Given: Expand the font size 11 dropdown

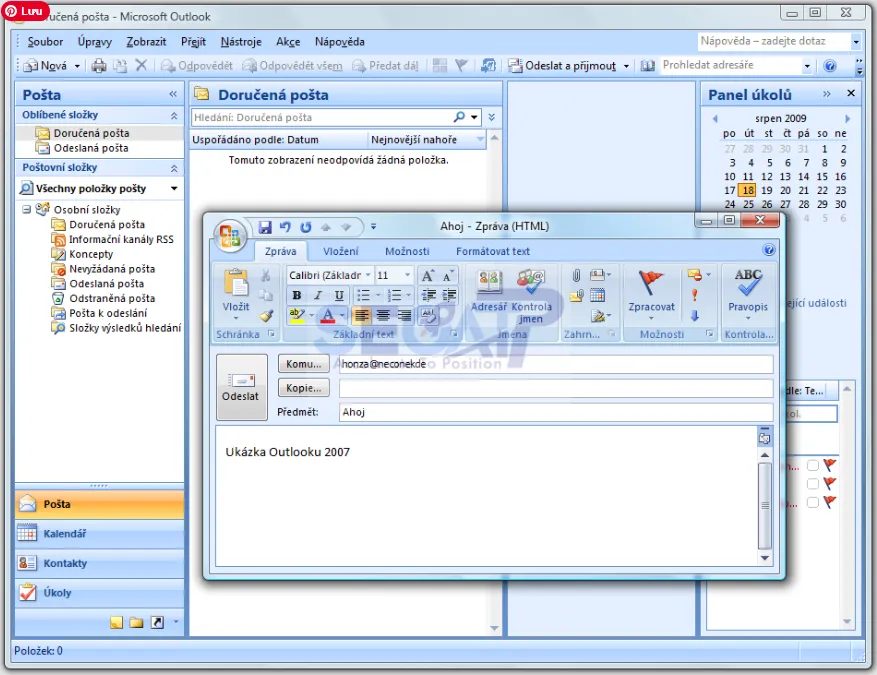Looking at the screenshot, I should click(x=407, y=274).
